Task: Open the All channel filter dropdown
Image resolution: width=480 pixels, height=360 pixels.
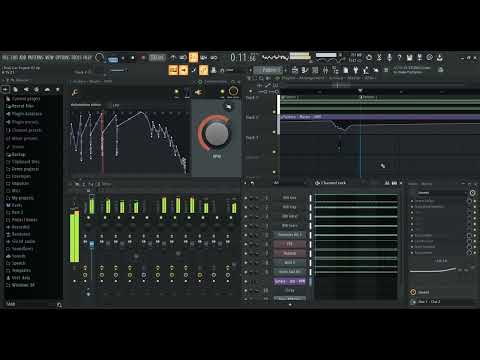Action: tap(291, 183)
